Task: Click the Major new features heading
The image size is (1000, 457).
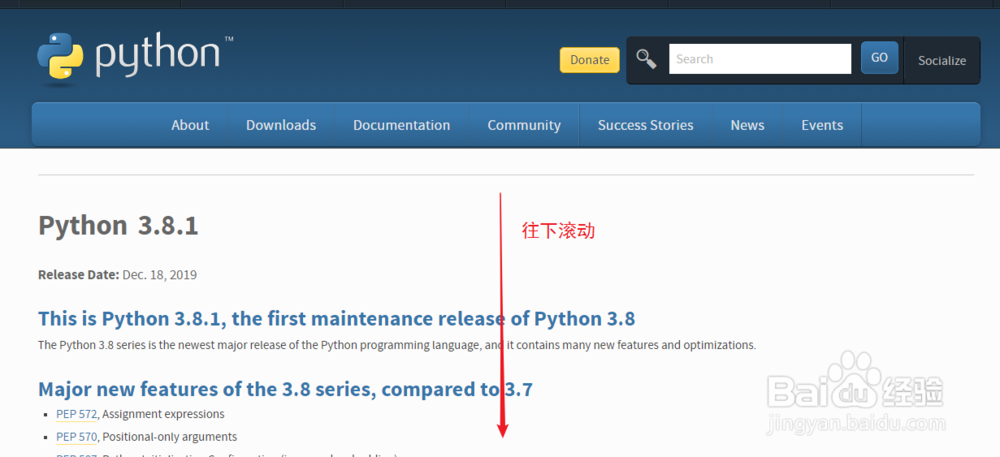Action: (x=285, y=389)
